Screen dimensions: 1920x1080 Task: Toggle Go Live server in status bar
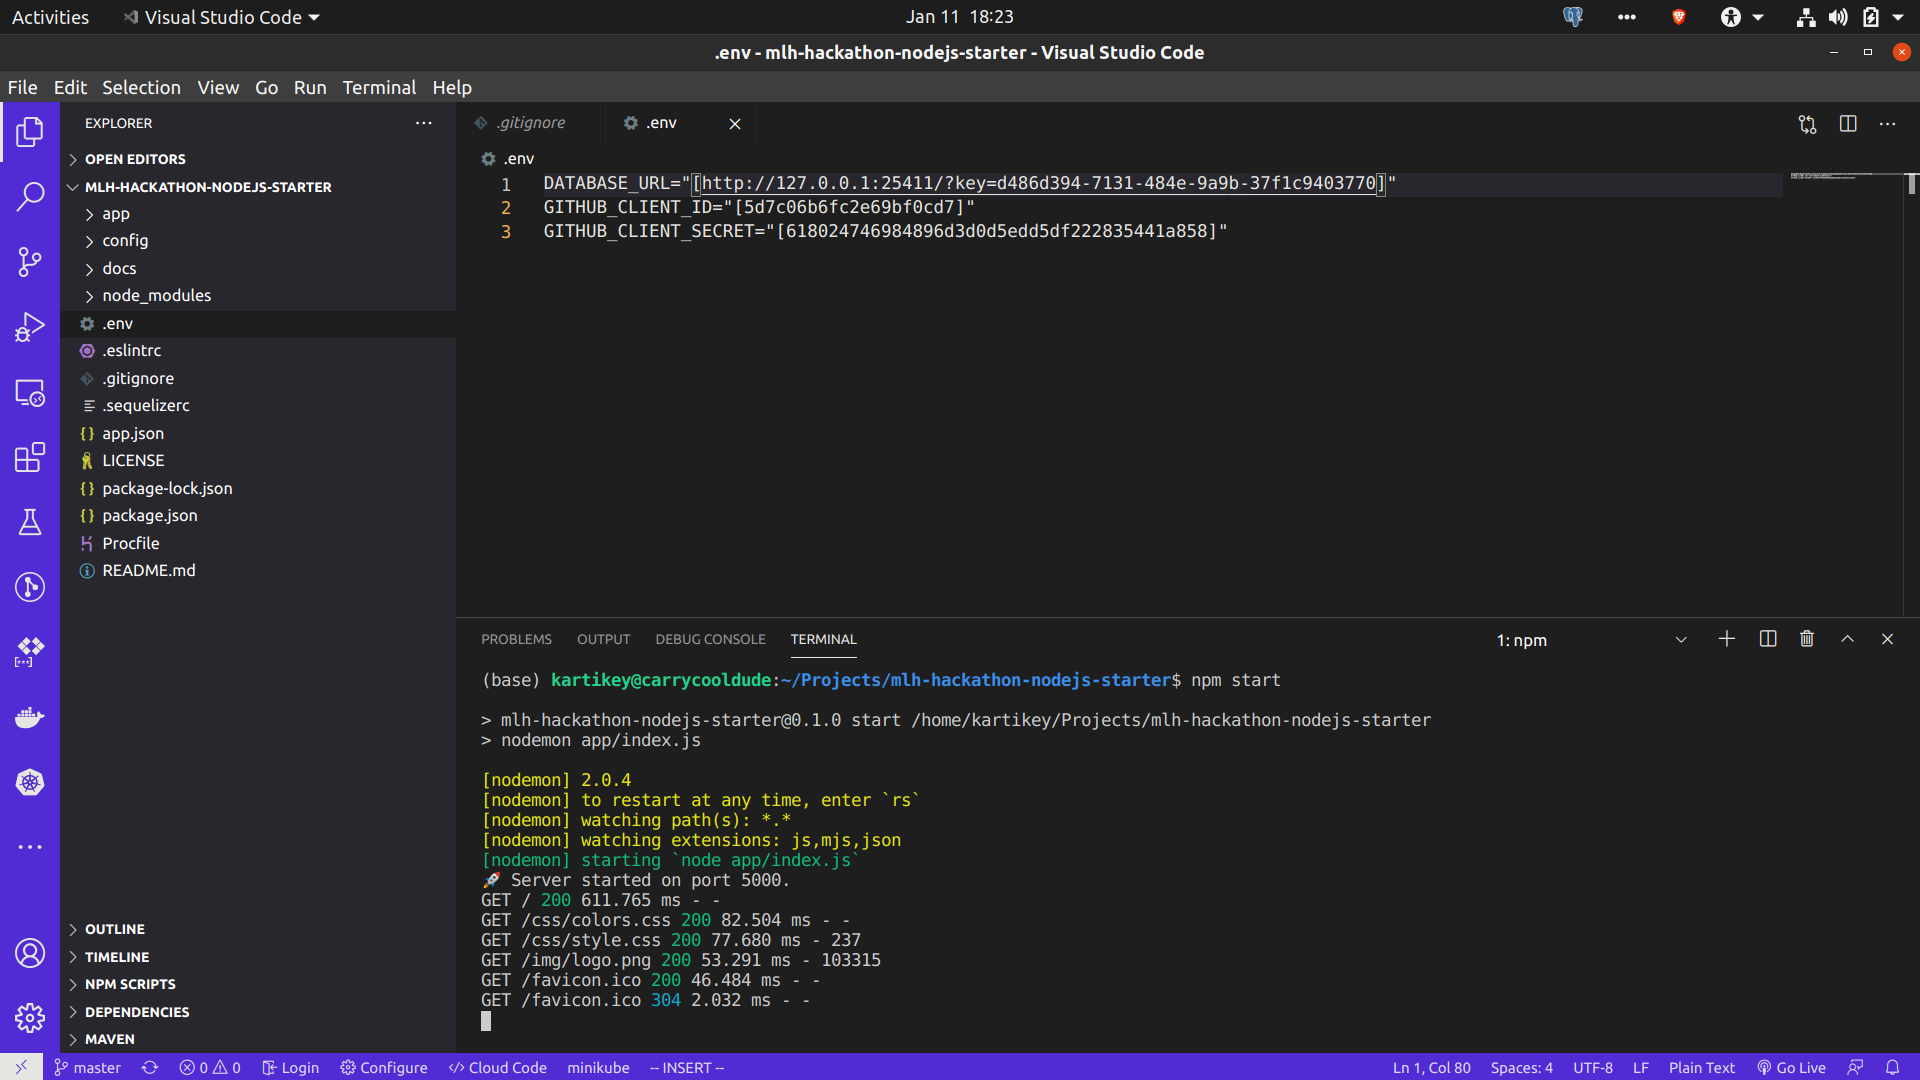[x=1791, y=1067]
